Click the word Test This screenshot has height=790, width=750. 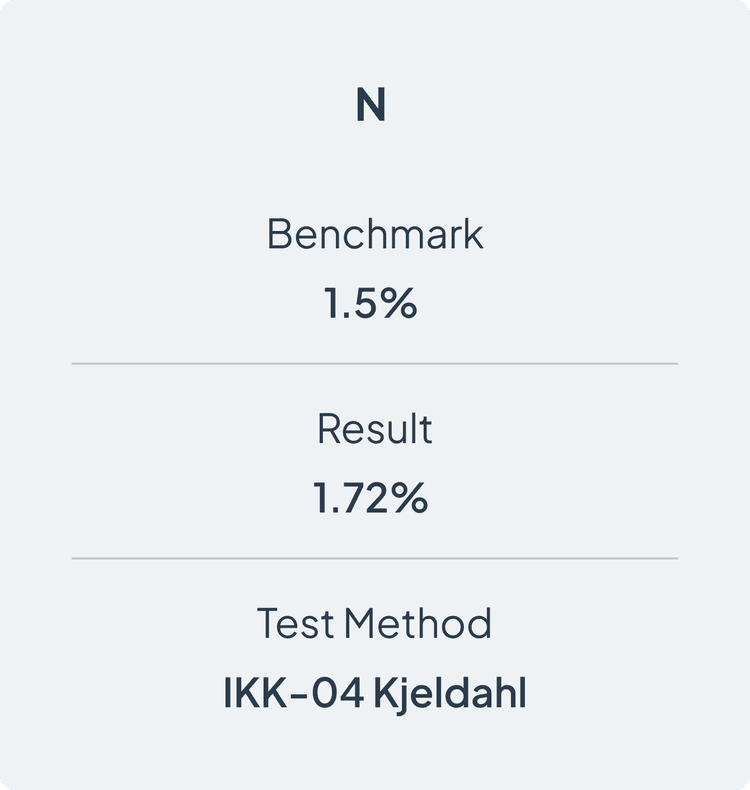(296, 624)
